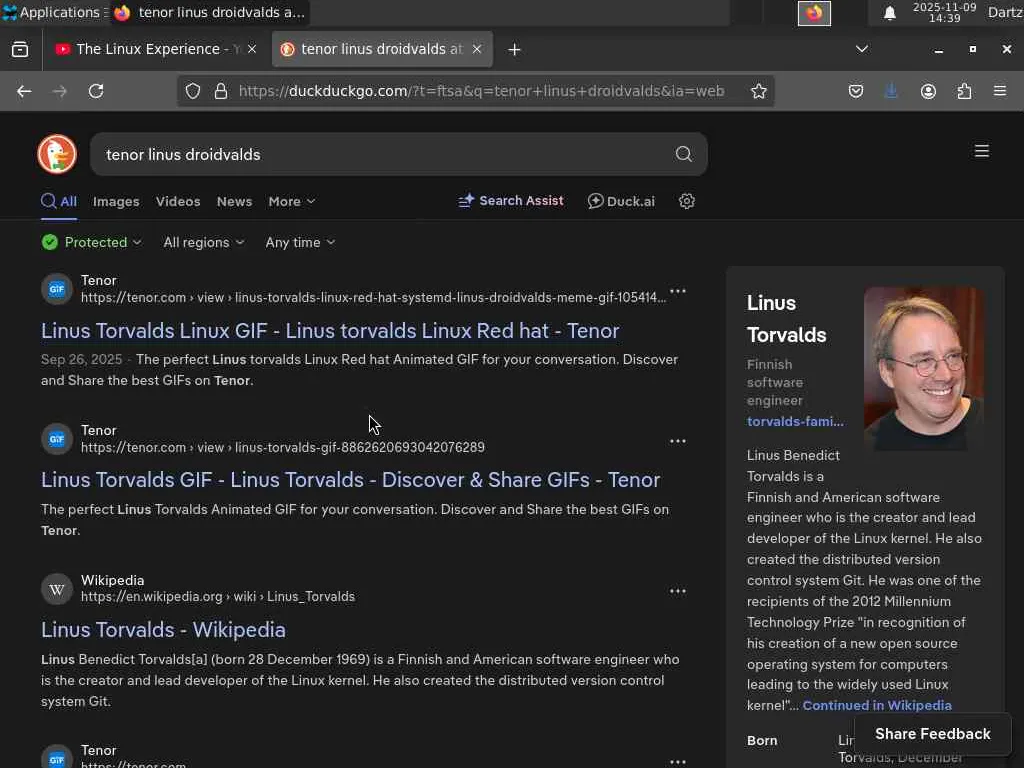Open the options dots for the second Tenor result
The width and height of the screenshot is (1024, 768).
click(x=678, y=441)
